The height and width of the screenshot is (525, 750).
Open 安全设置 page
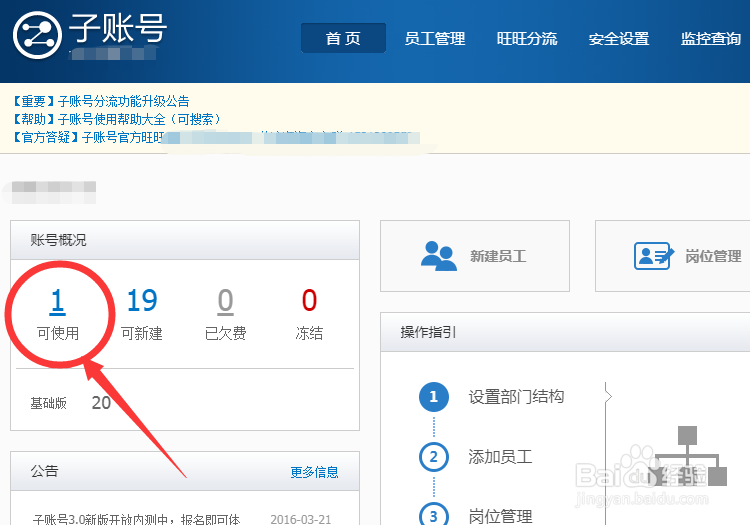[x=619, y=39]
